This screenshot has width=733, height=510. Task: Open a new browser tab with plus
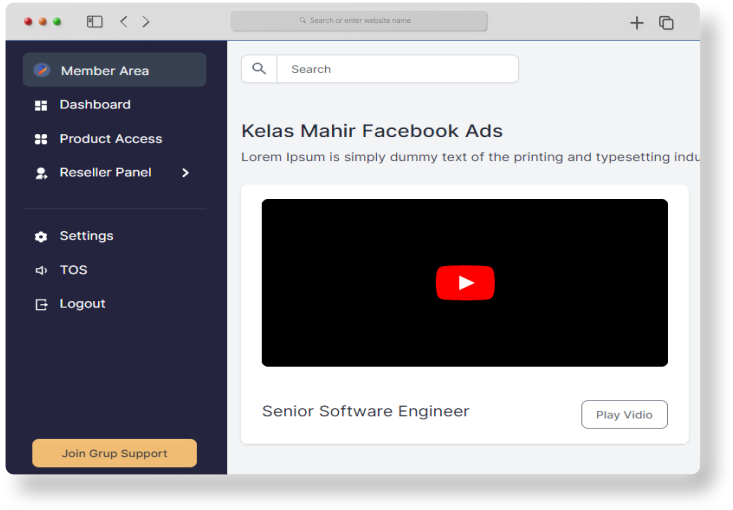click(x=637, y=22)
